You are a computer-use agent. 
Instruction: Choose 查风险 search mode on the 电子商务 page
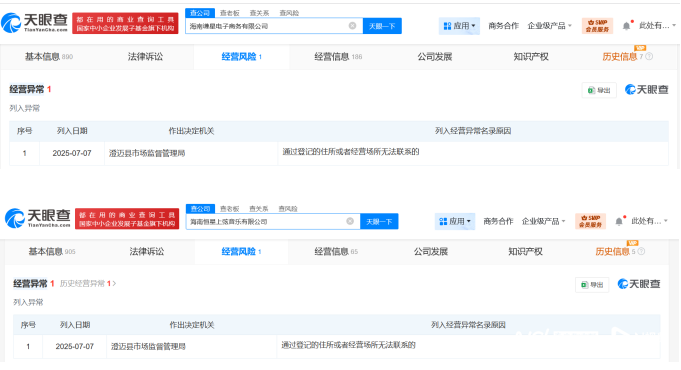(289, 13)
